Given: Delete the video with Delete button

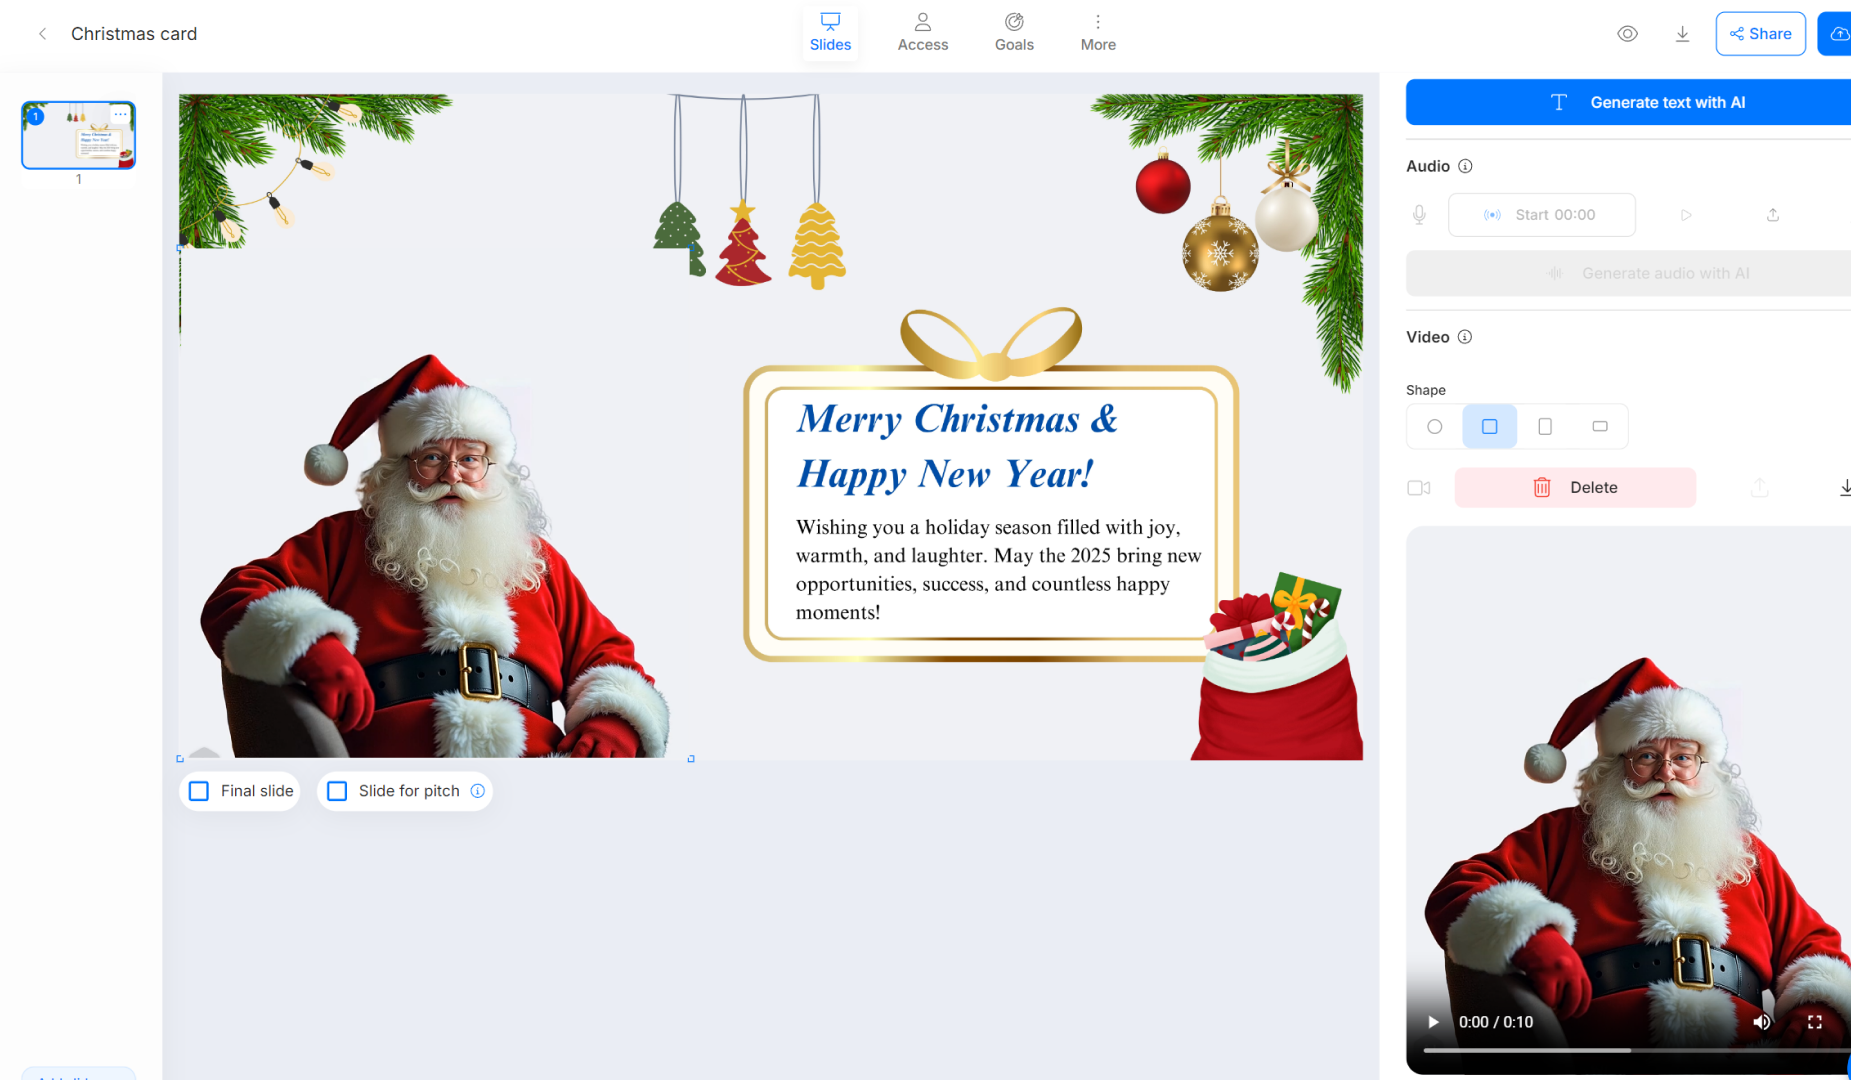Looking at the screenshot, I should (x=1575, y=488).
